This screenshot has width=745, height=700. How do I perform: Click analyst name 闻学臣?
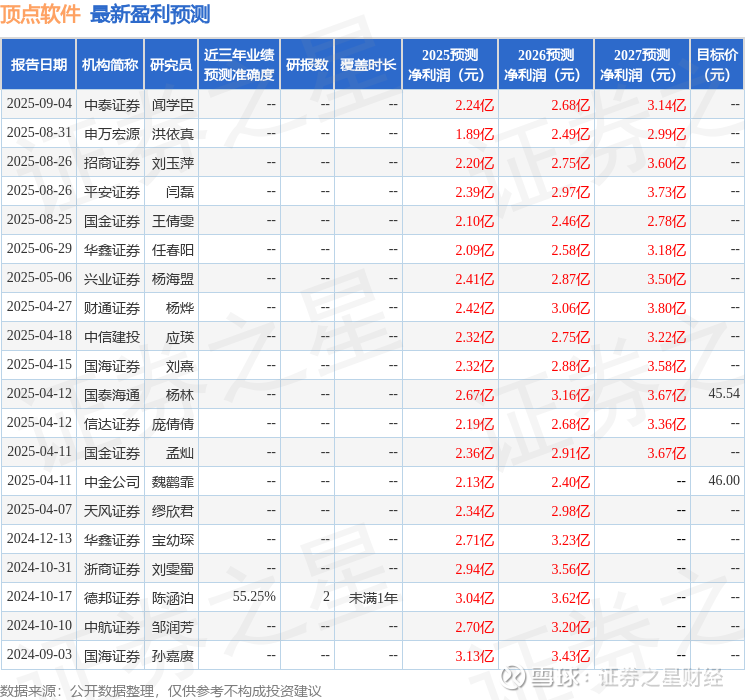pos(173,105)
